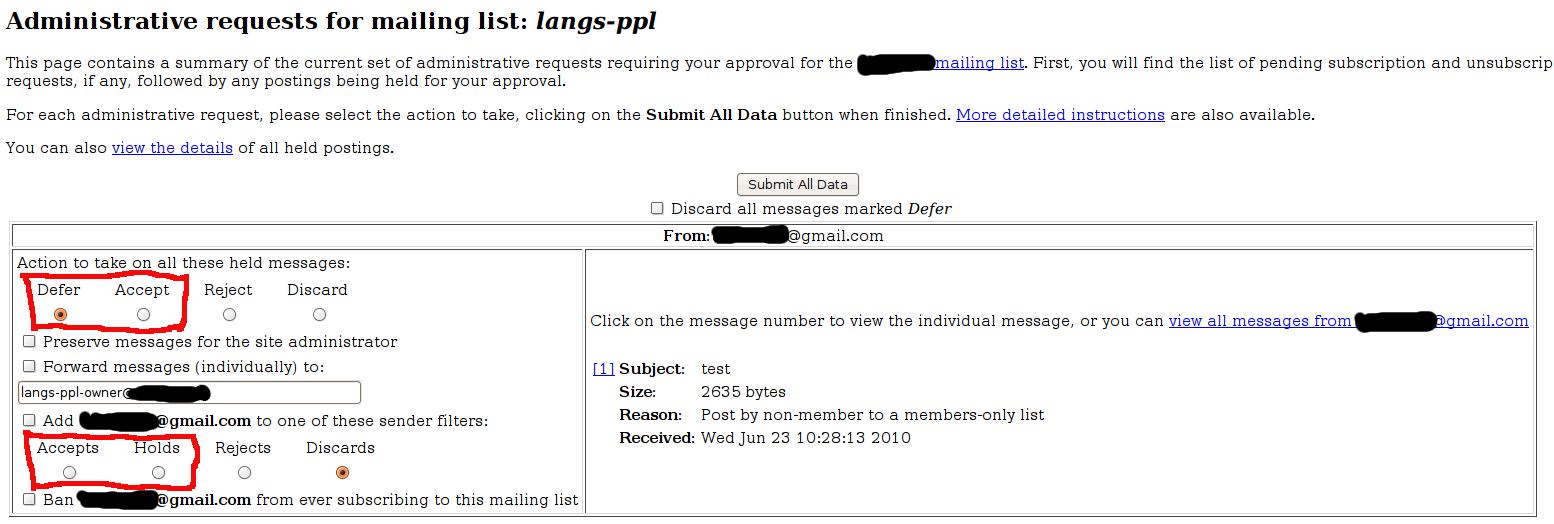
Task: Open message number [1] link
Action: [x=603, y=369]
